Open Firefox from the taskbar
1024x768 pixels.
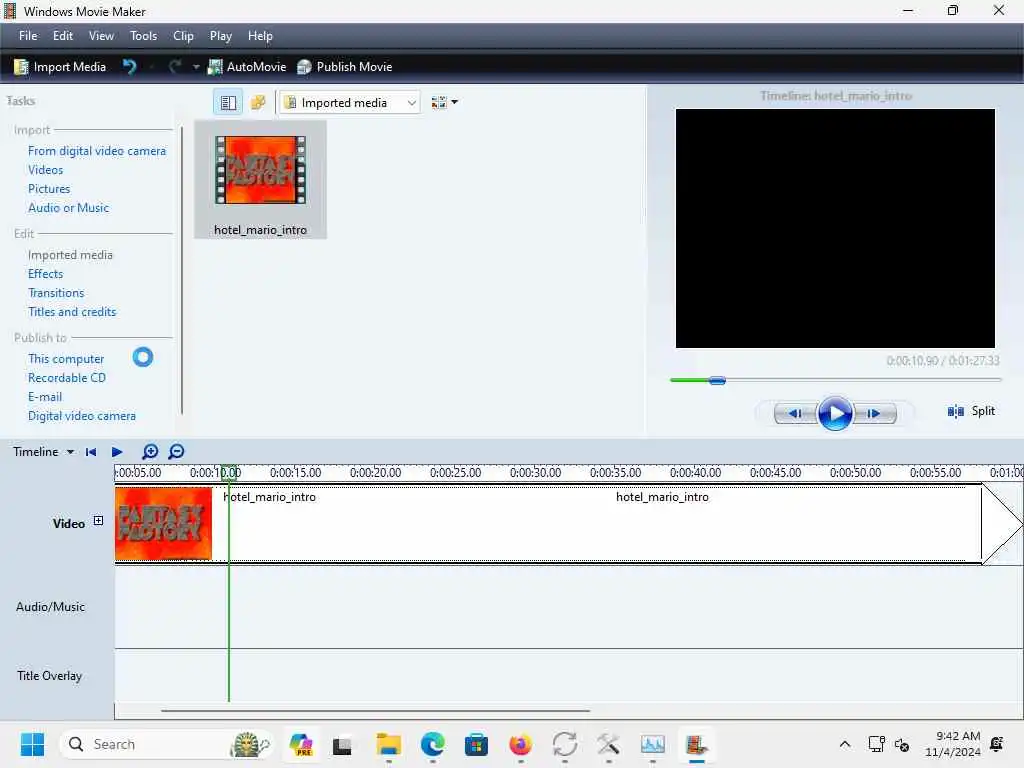tap(520, 744)
